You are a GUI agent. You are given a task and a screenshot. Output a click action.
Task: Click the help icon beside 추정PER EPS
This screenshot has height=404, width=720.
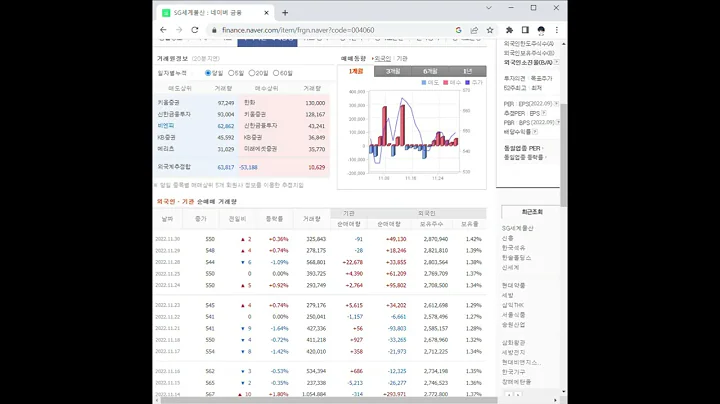click(x=544, y=113)
